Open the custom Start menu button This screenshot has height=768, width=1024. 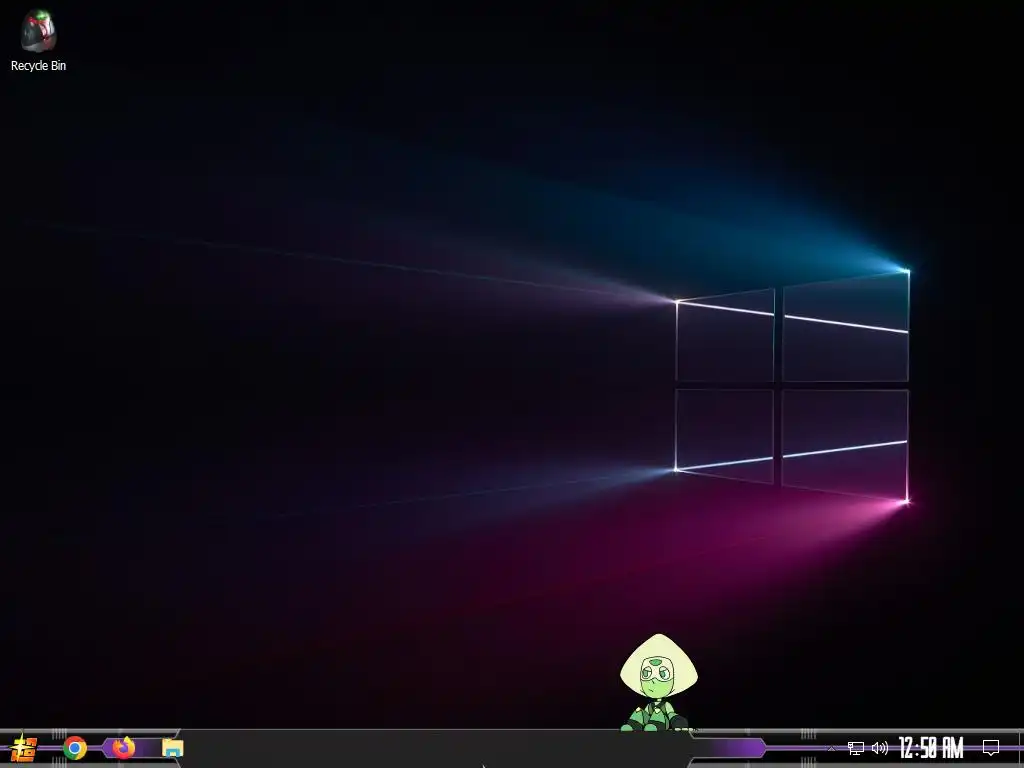24,748
